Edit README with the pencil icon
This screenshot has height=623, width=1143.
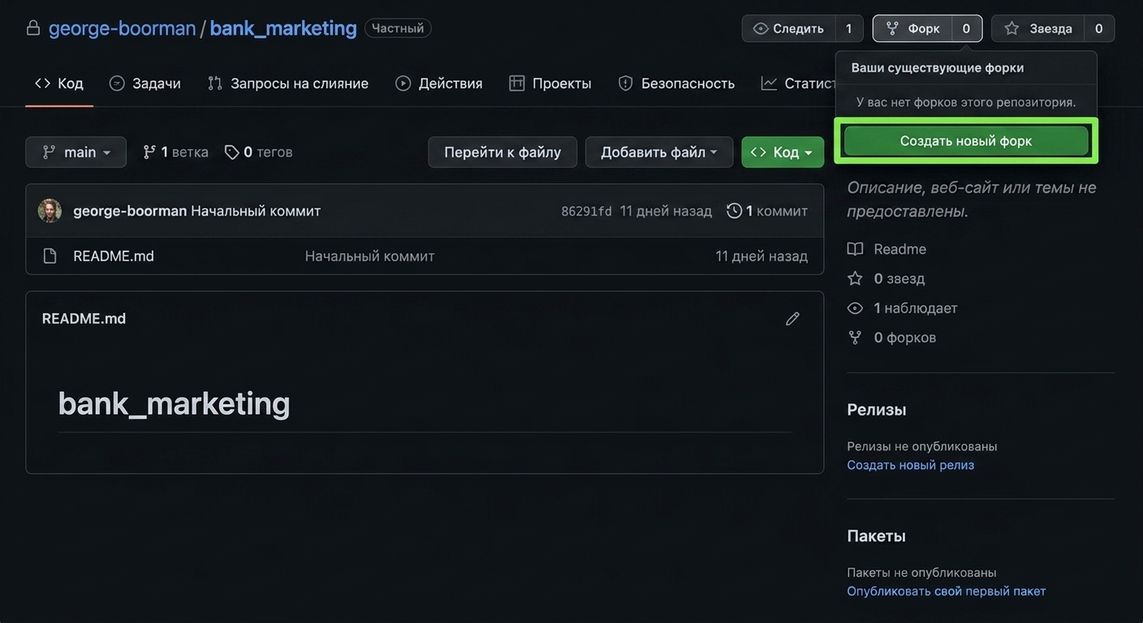[x=792, y=319]
